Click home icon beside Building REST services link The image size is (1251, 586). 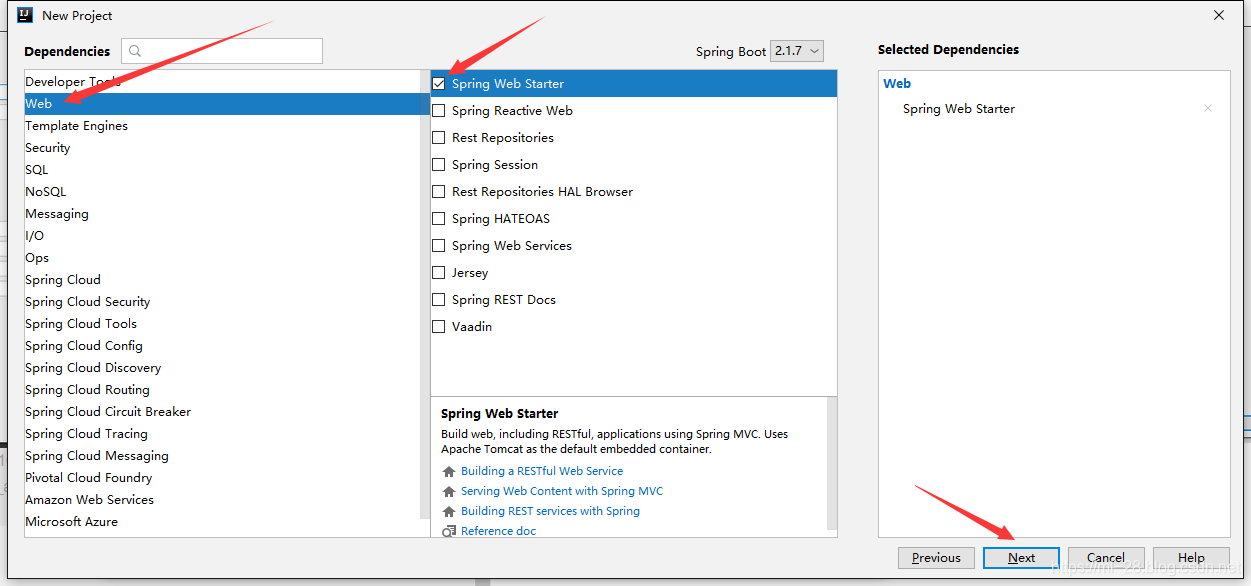449,511
